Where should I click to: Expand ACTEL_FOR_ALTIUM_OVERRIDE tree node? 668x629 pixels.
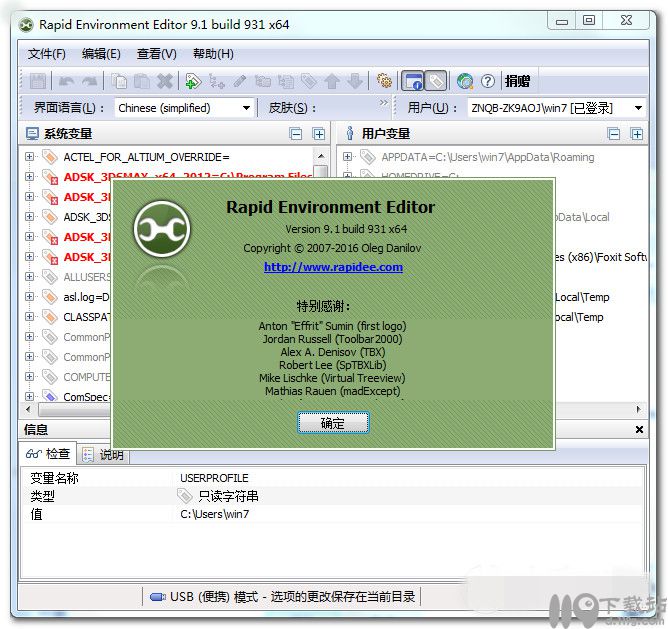(x=29, y=157)
